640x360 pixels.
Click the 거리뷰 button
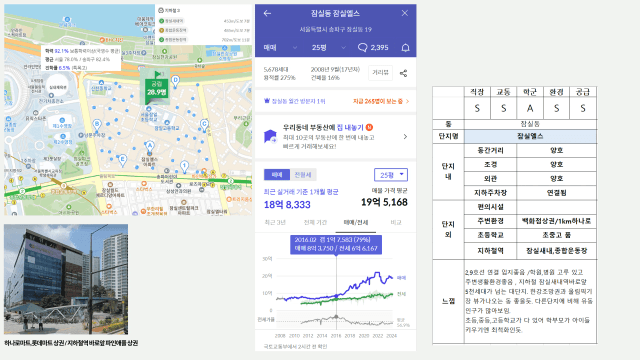380,73
